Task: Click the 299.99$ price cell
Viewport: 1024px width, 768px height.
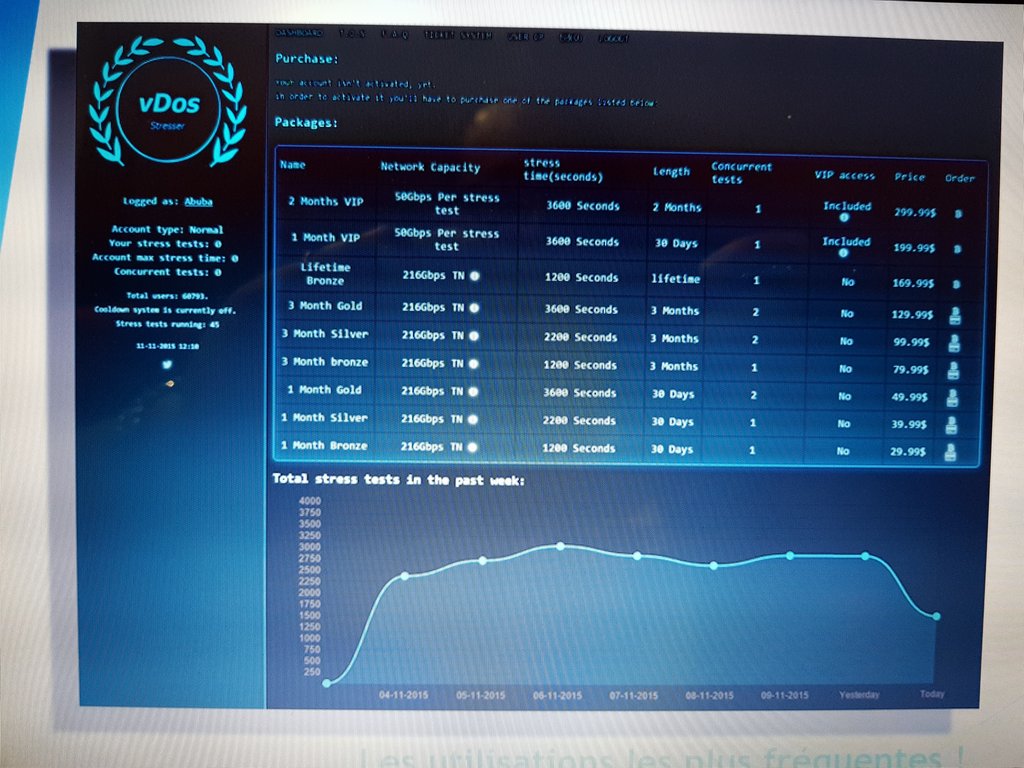Action: point(915,212)
